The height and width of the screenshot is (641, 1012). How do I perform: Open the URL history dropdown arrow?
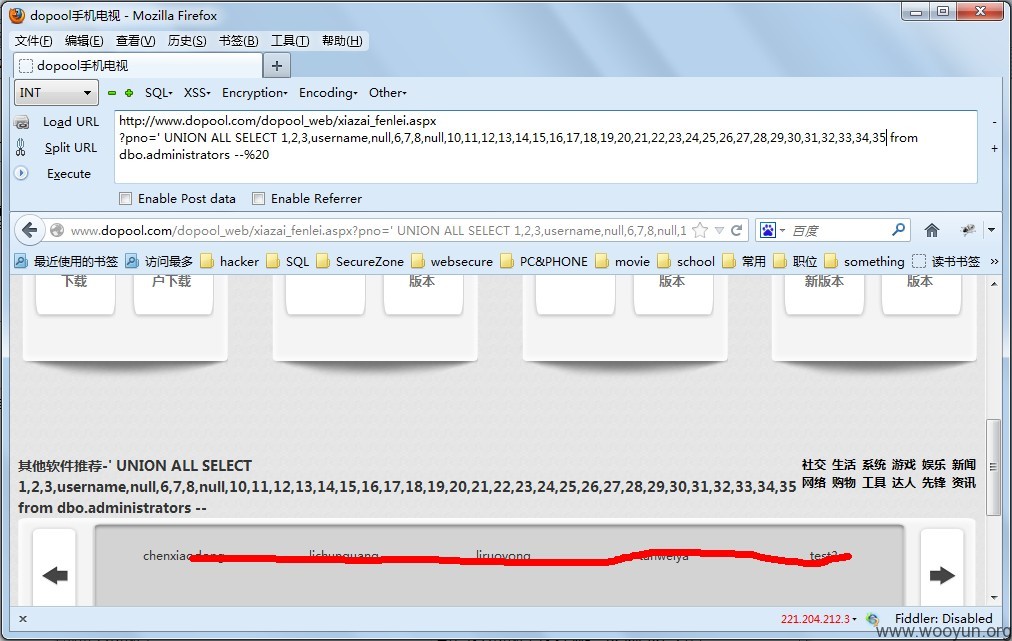[719, 230]
